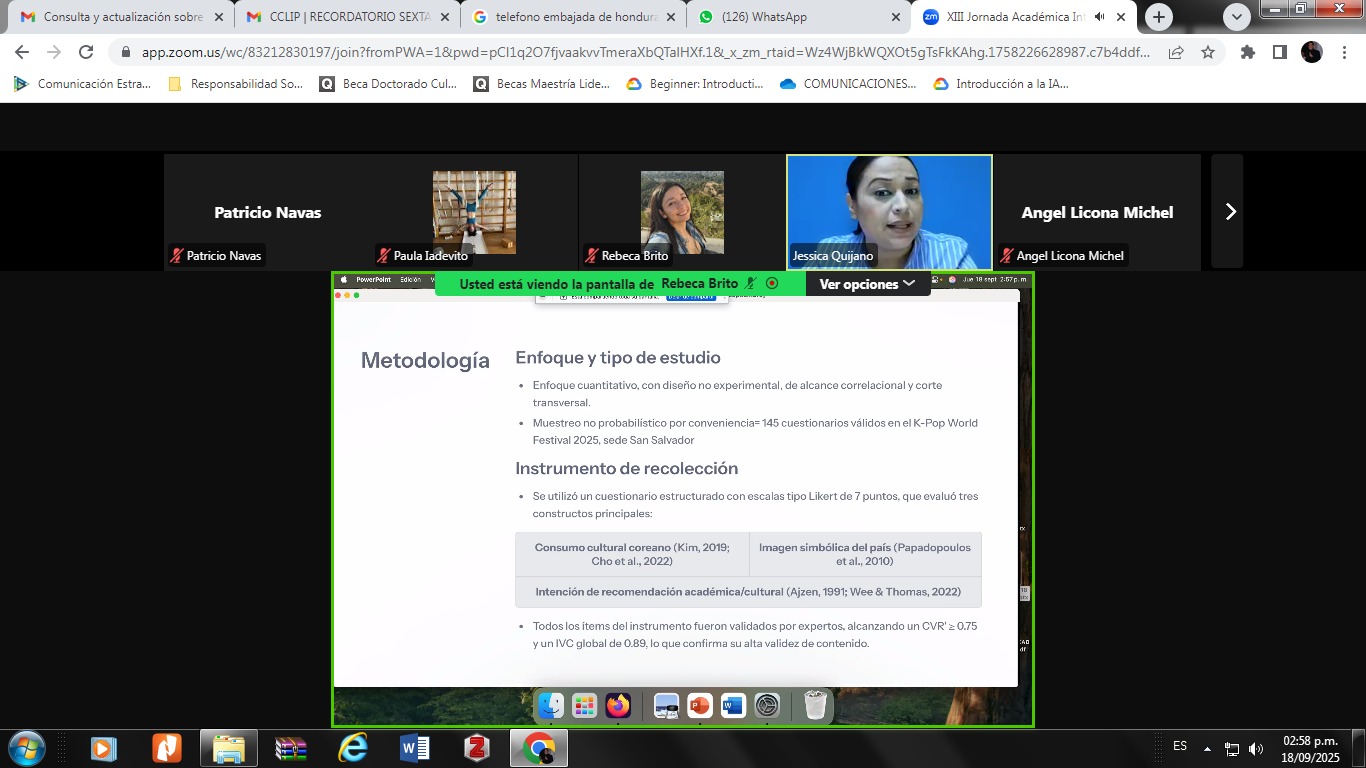Select Jessica Quijano's video tile
The image size is (1366, 768).
[x=889, y=212]
